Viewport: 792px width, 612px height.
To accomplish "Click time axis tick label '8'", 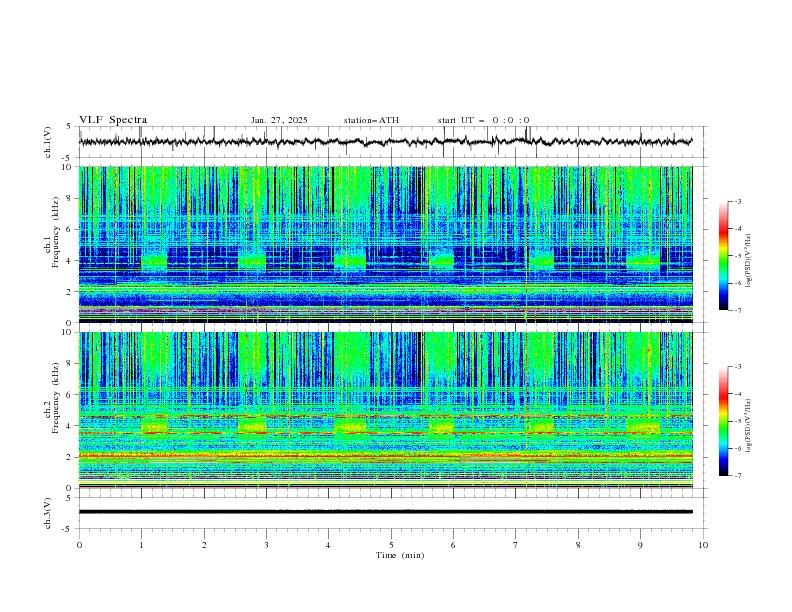I will (578, 545).
